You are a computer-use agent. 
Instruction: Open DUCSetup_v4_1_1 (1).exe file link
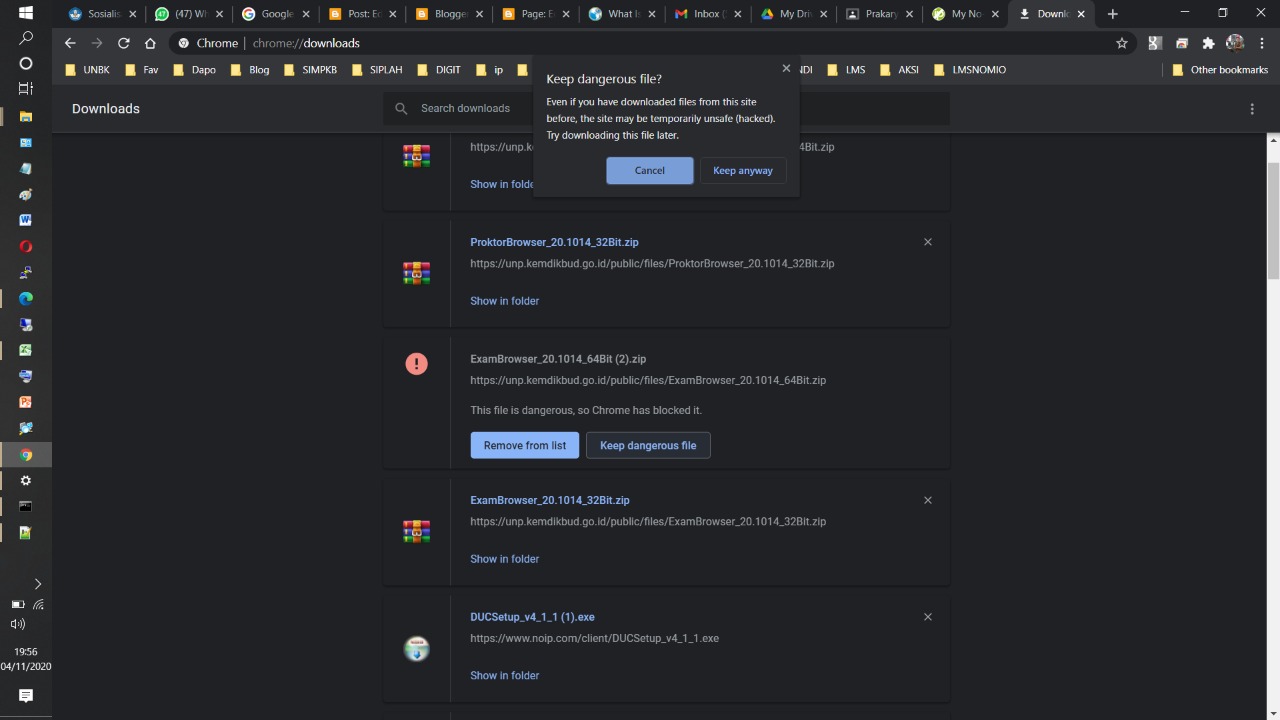tap(533, 617)
